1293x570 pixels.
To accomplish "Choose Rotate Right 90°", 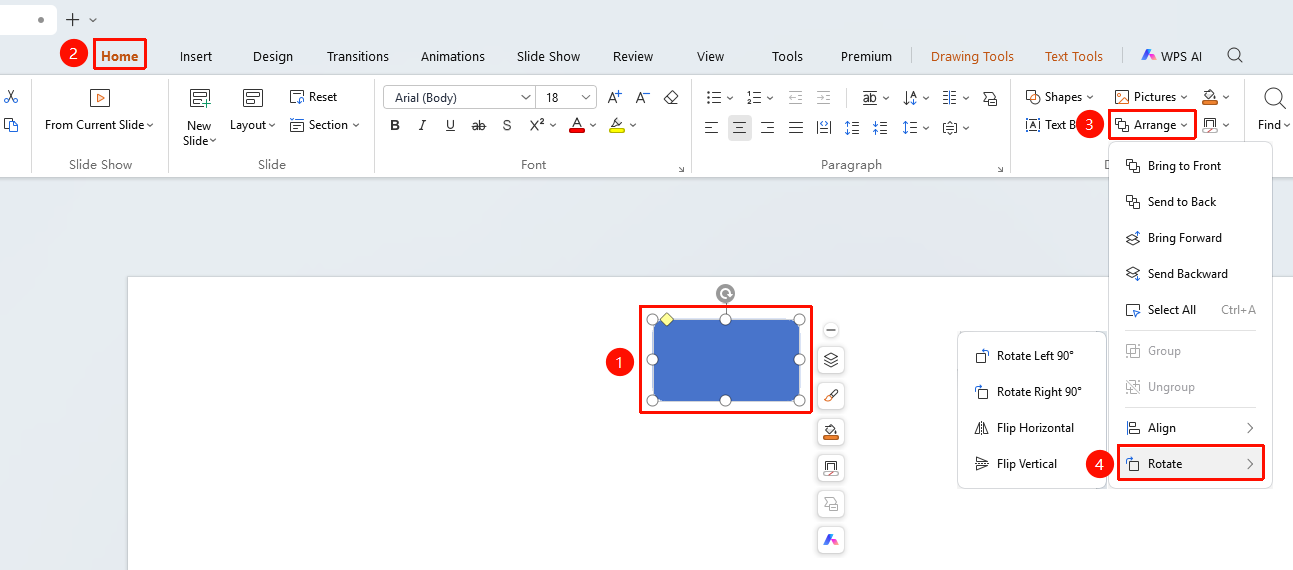I will (1031, 392).
